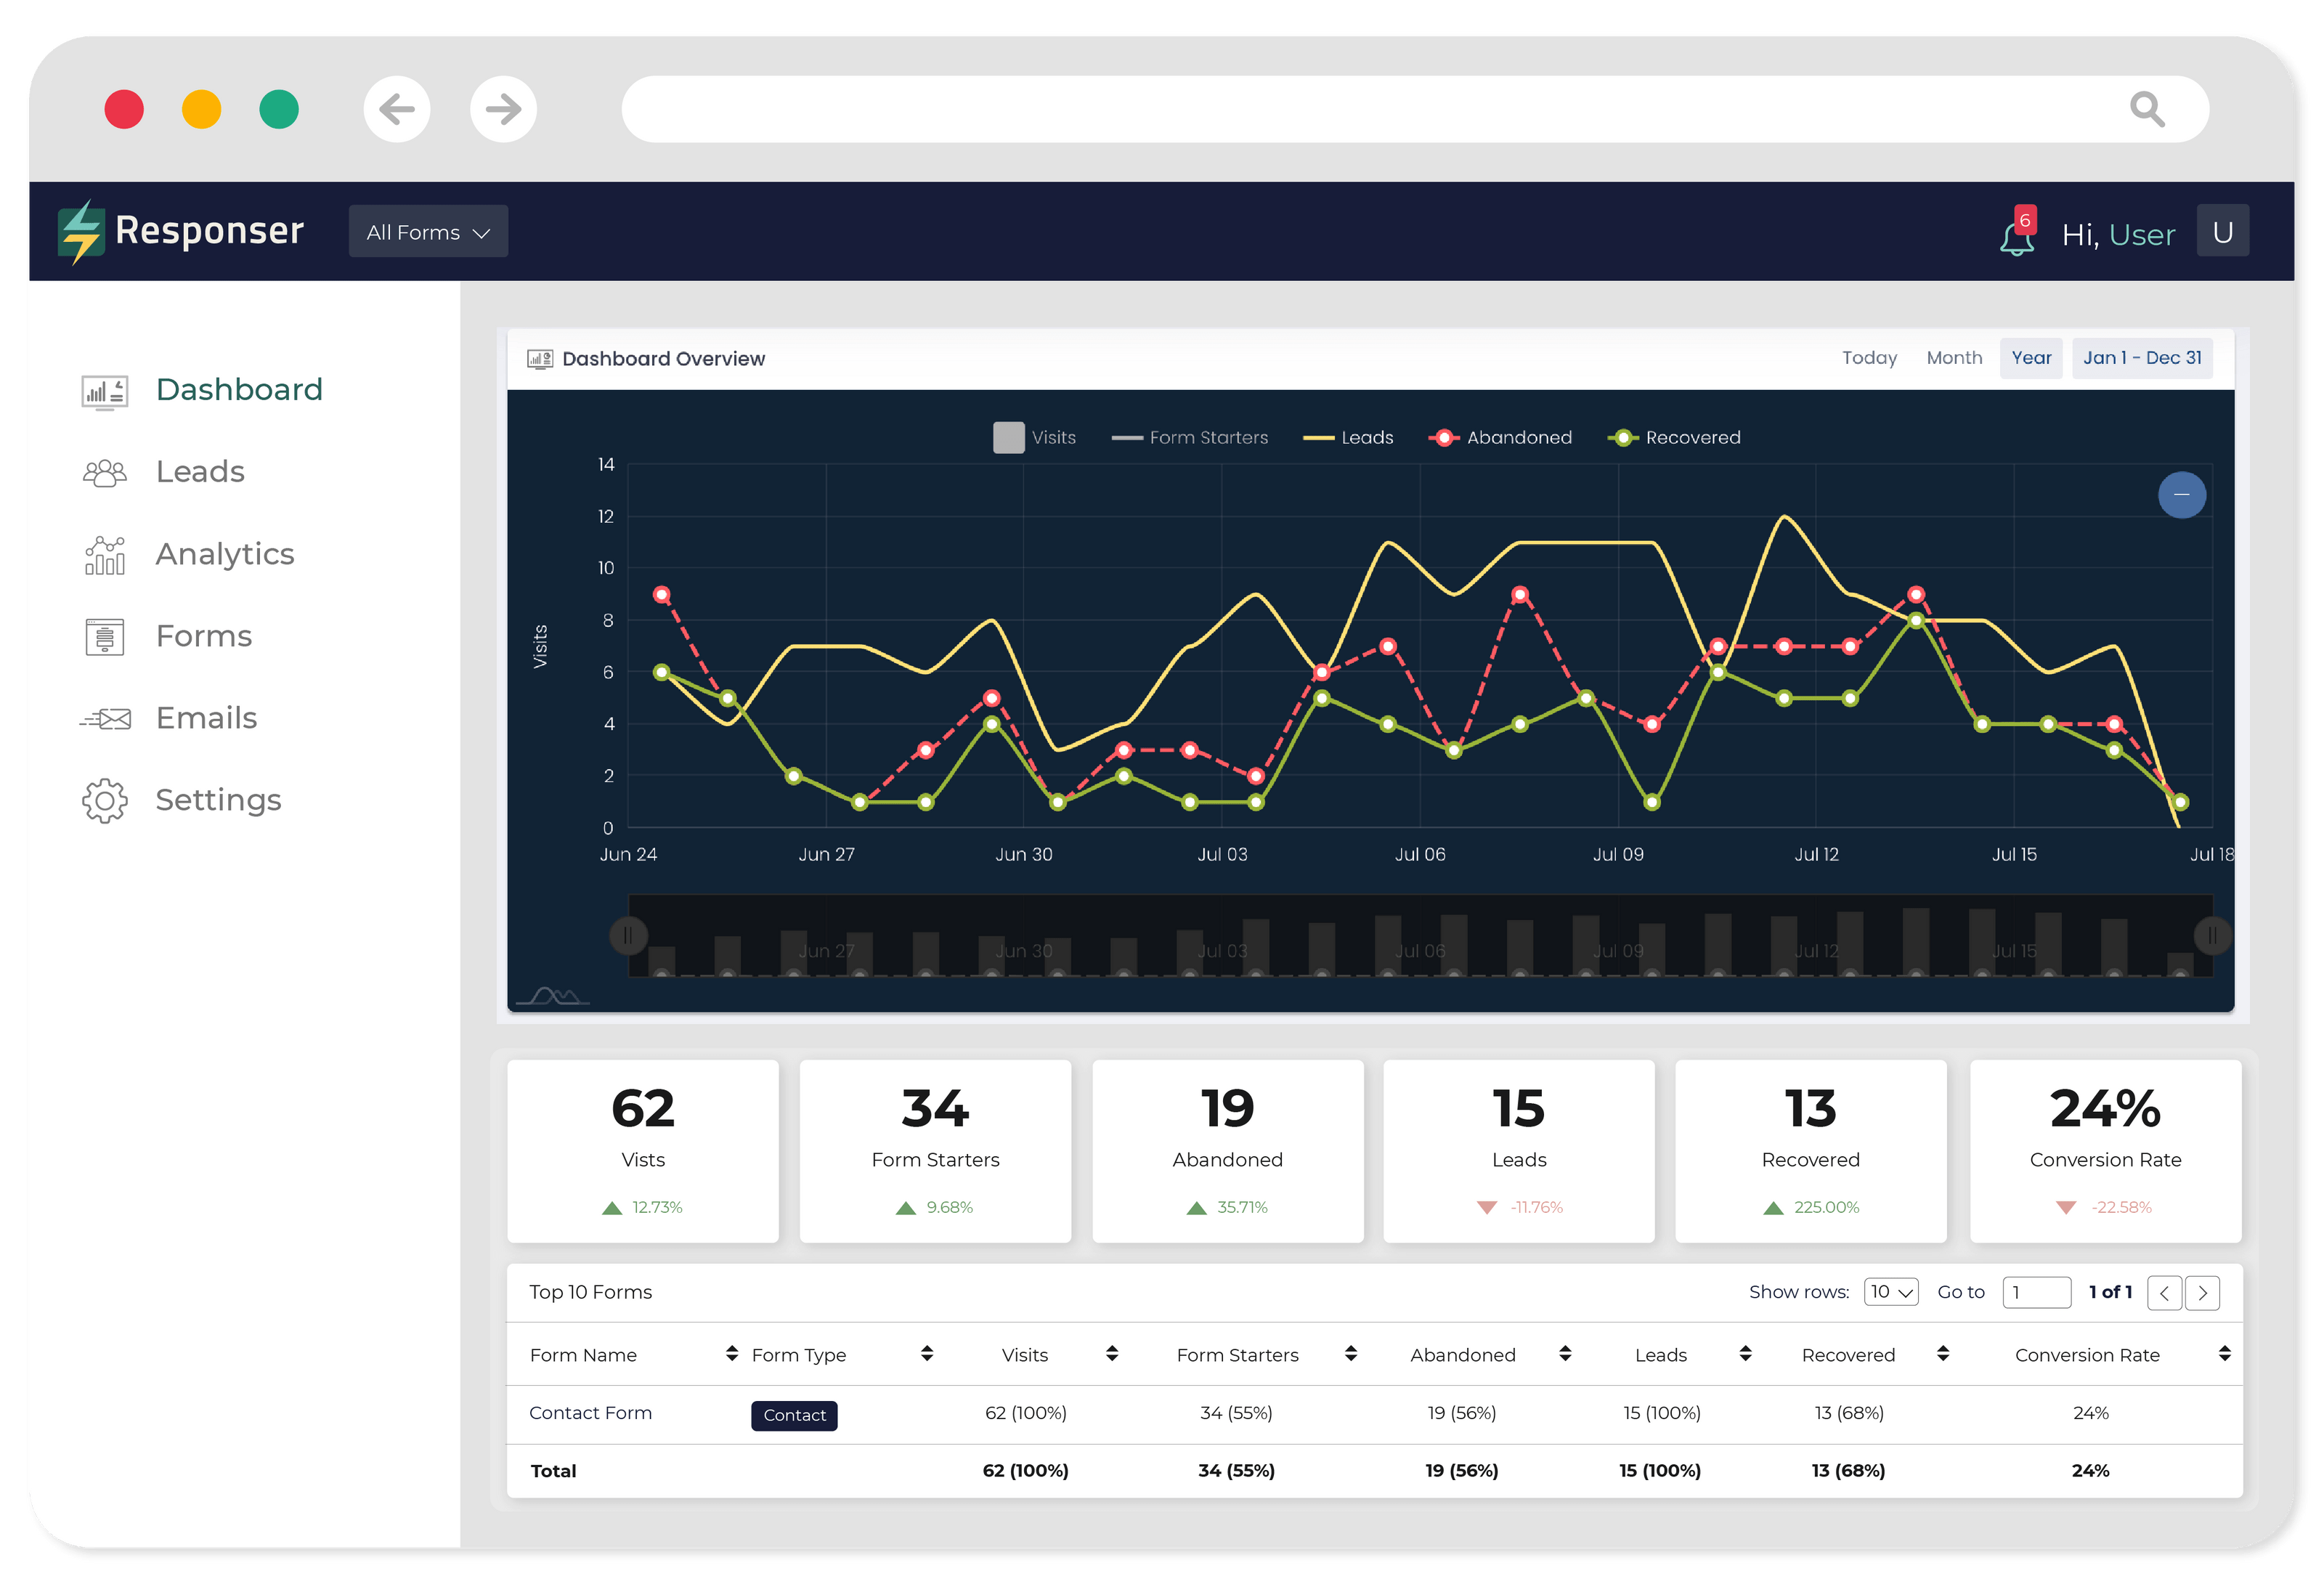Click the Responser lightning logo
This screenshot has width=2324, height=1584.
[83, 230]
